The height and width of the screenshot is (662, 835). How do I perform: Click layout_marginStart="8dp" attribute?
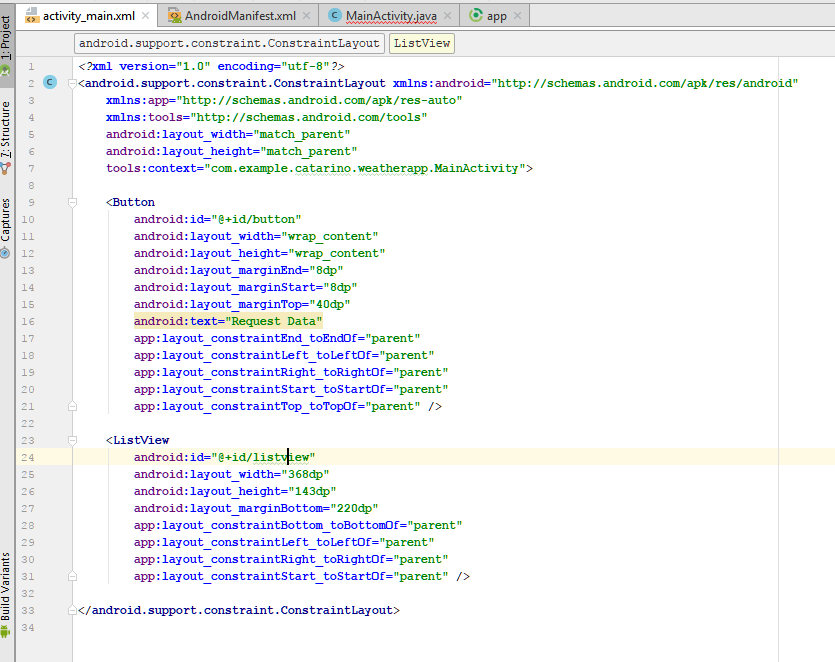click(245, 287)
